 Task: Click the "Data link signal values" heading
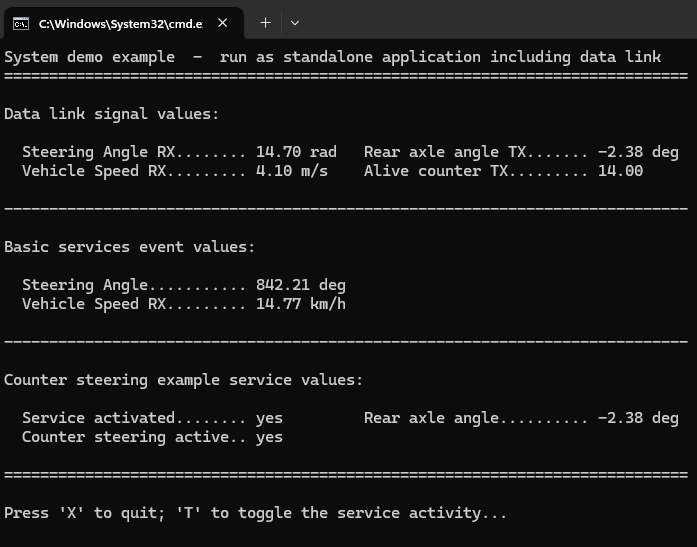click(111, 114)
